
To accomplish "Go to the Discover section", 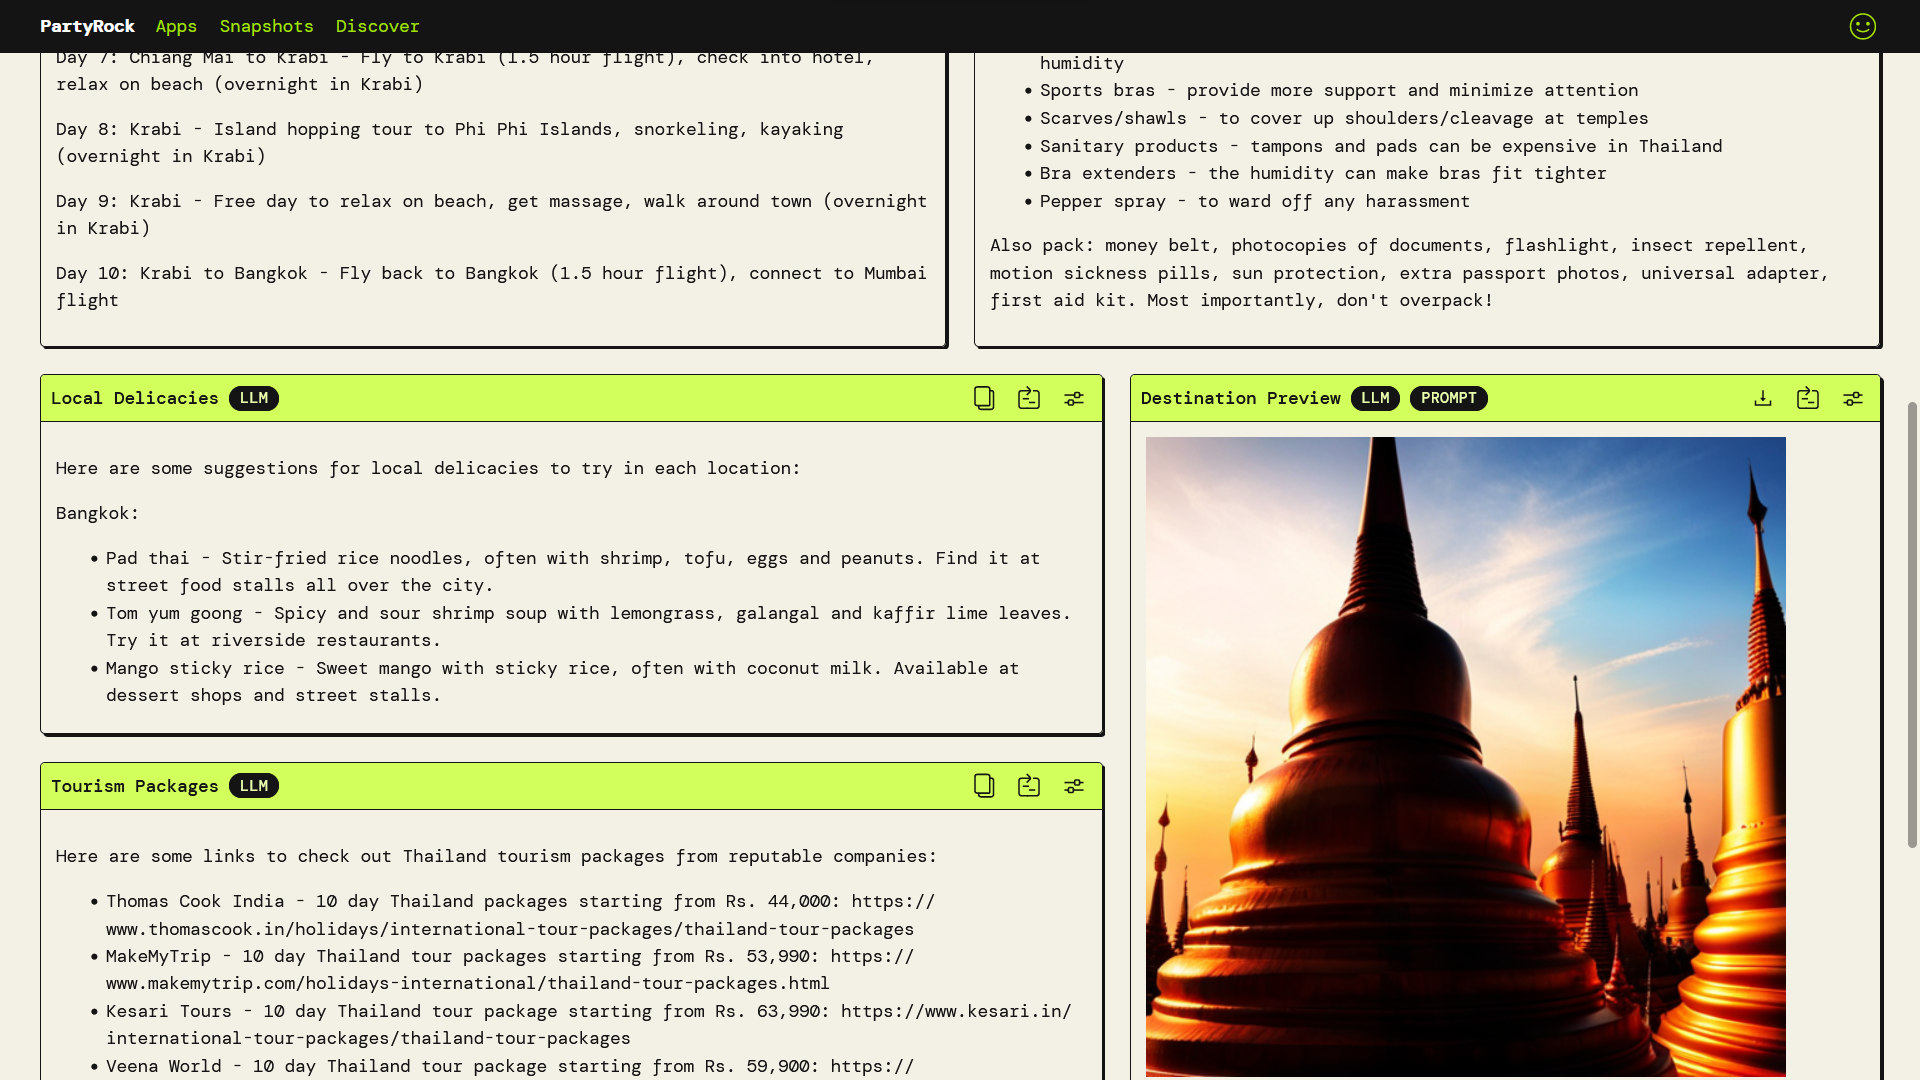I will coord(378,26).
